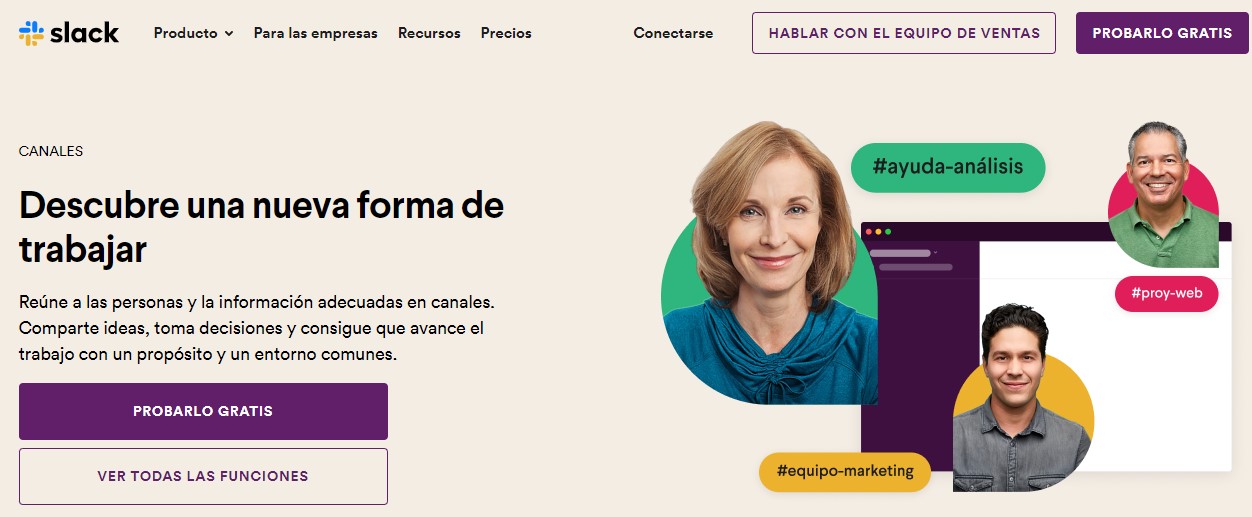
Task: Click the Slack logo icon
Action: [x=31, y=33]
